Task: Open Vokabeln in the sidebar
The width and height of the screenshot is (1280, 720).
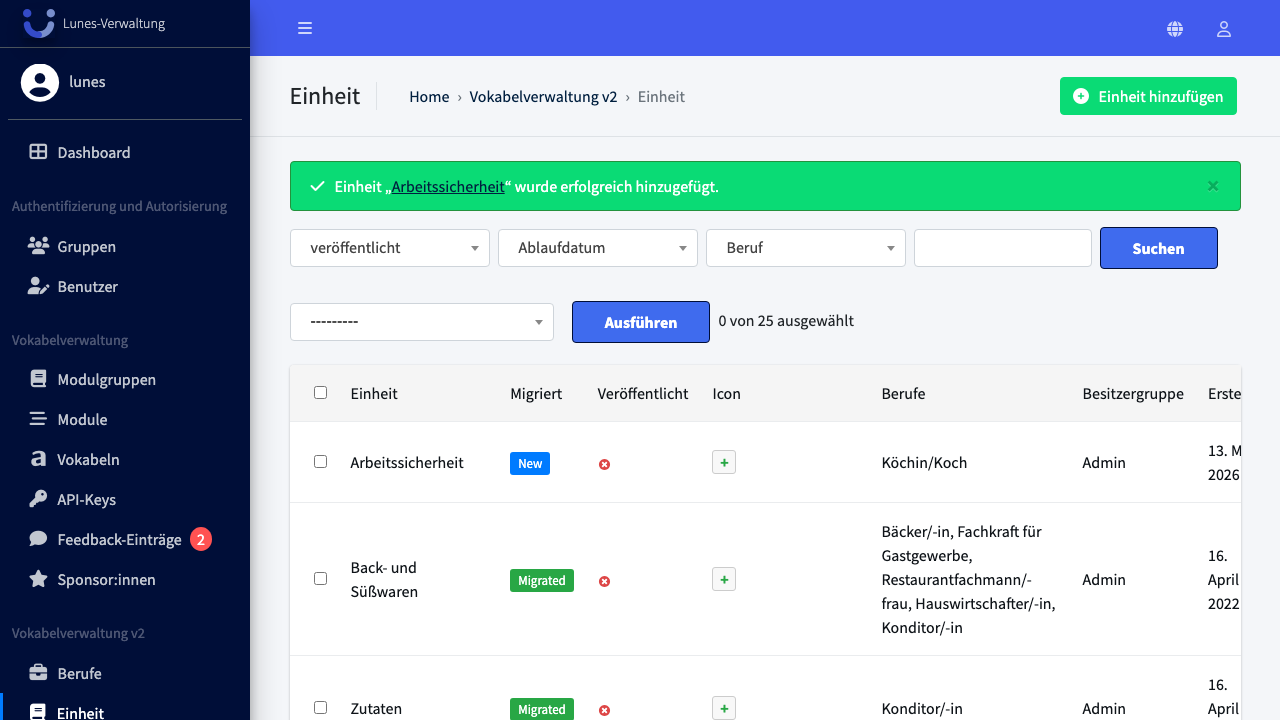Action: (x=125, y=459)
